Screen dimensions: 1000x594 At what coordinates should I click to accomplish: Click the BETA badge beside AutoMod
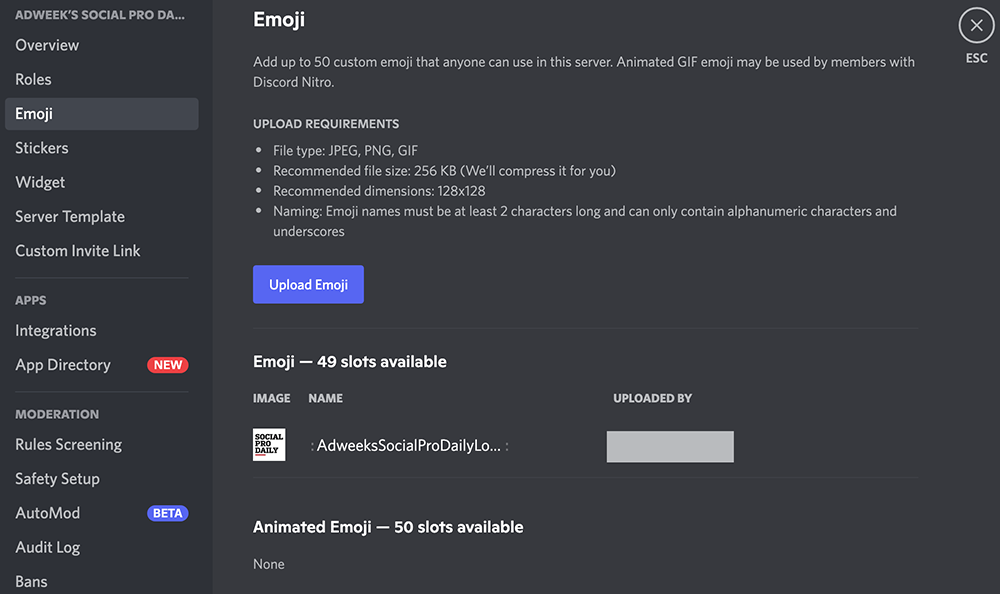coord(167,513)
